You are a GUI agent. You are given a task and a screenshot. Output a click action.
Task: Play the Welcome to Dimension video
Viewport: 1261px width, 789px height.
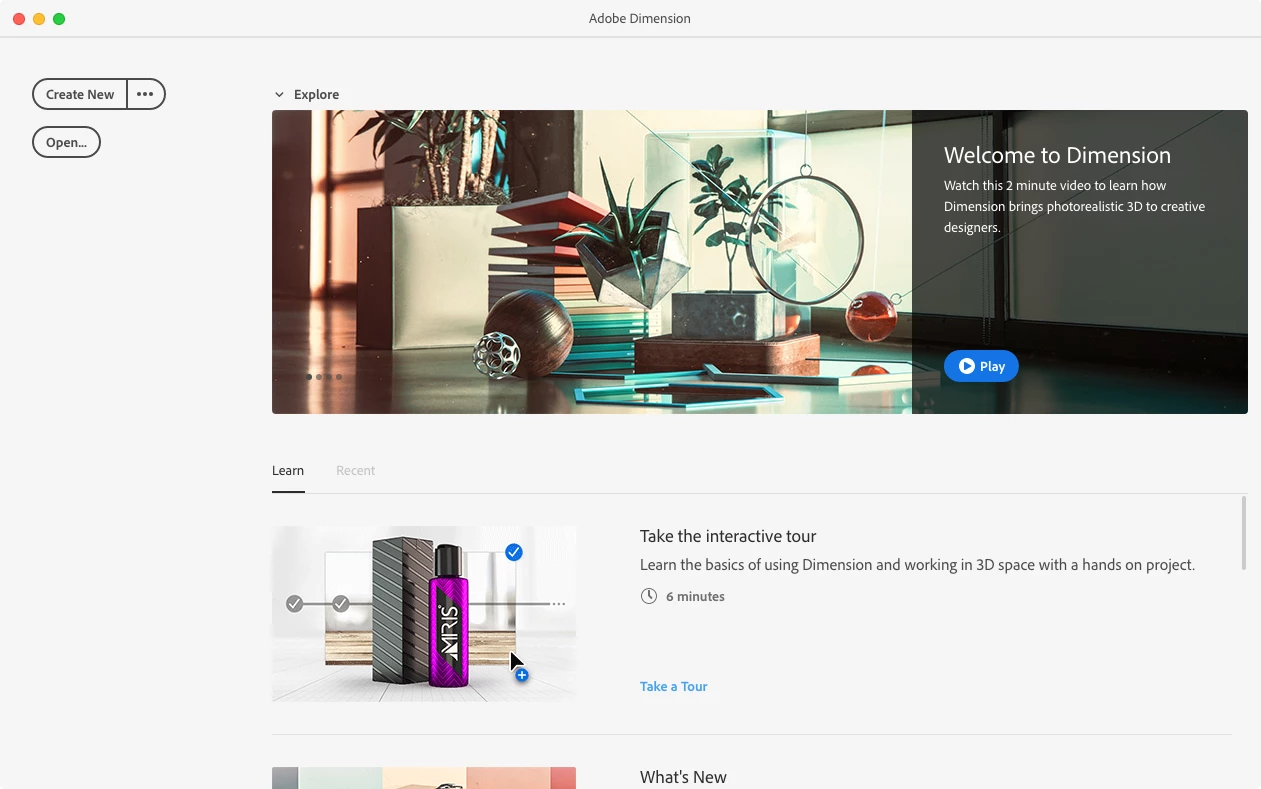(x=981, y=366)
